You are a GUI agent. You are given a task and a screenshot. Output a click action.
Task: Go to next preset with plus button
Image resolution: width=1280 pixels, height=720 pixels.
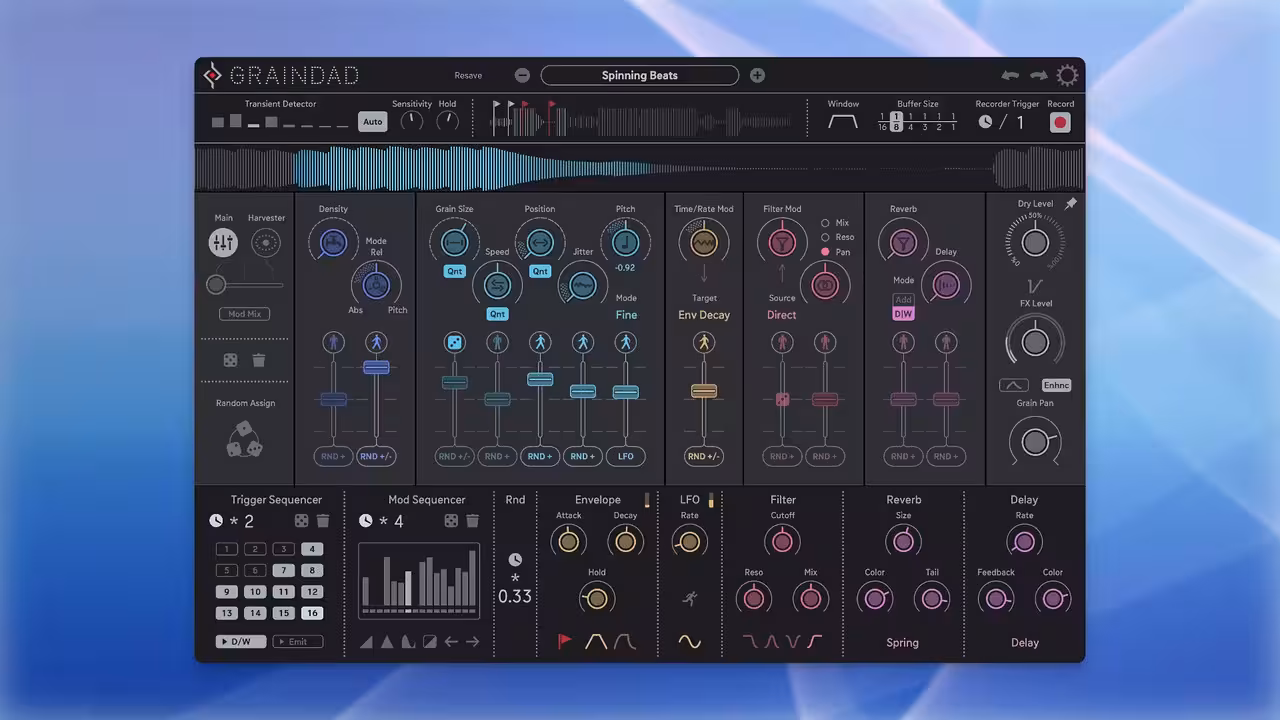point(757,75)
